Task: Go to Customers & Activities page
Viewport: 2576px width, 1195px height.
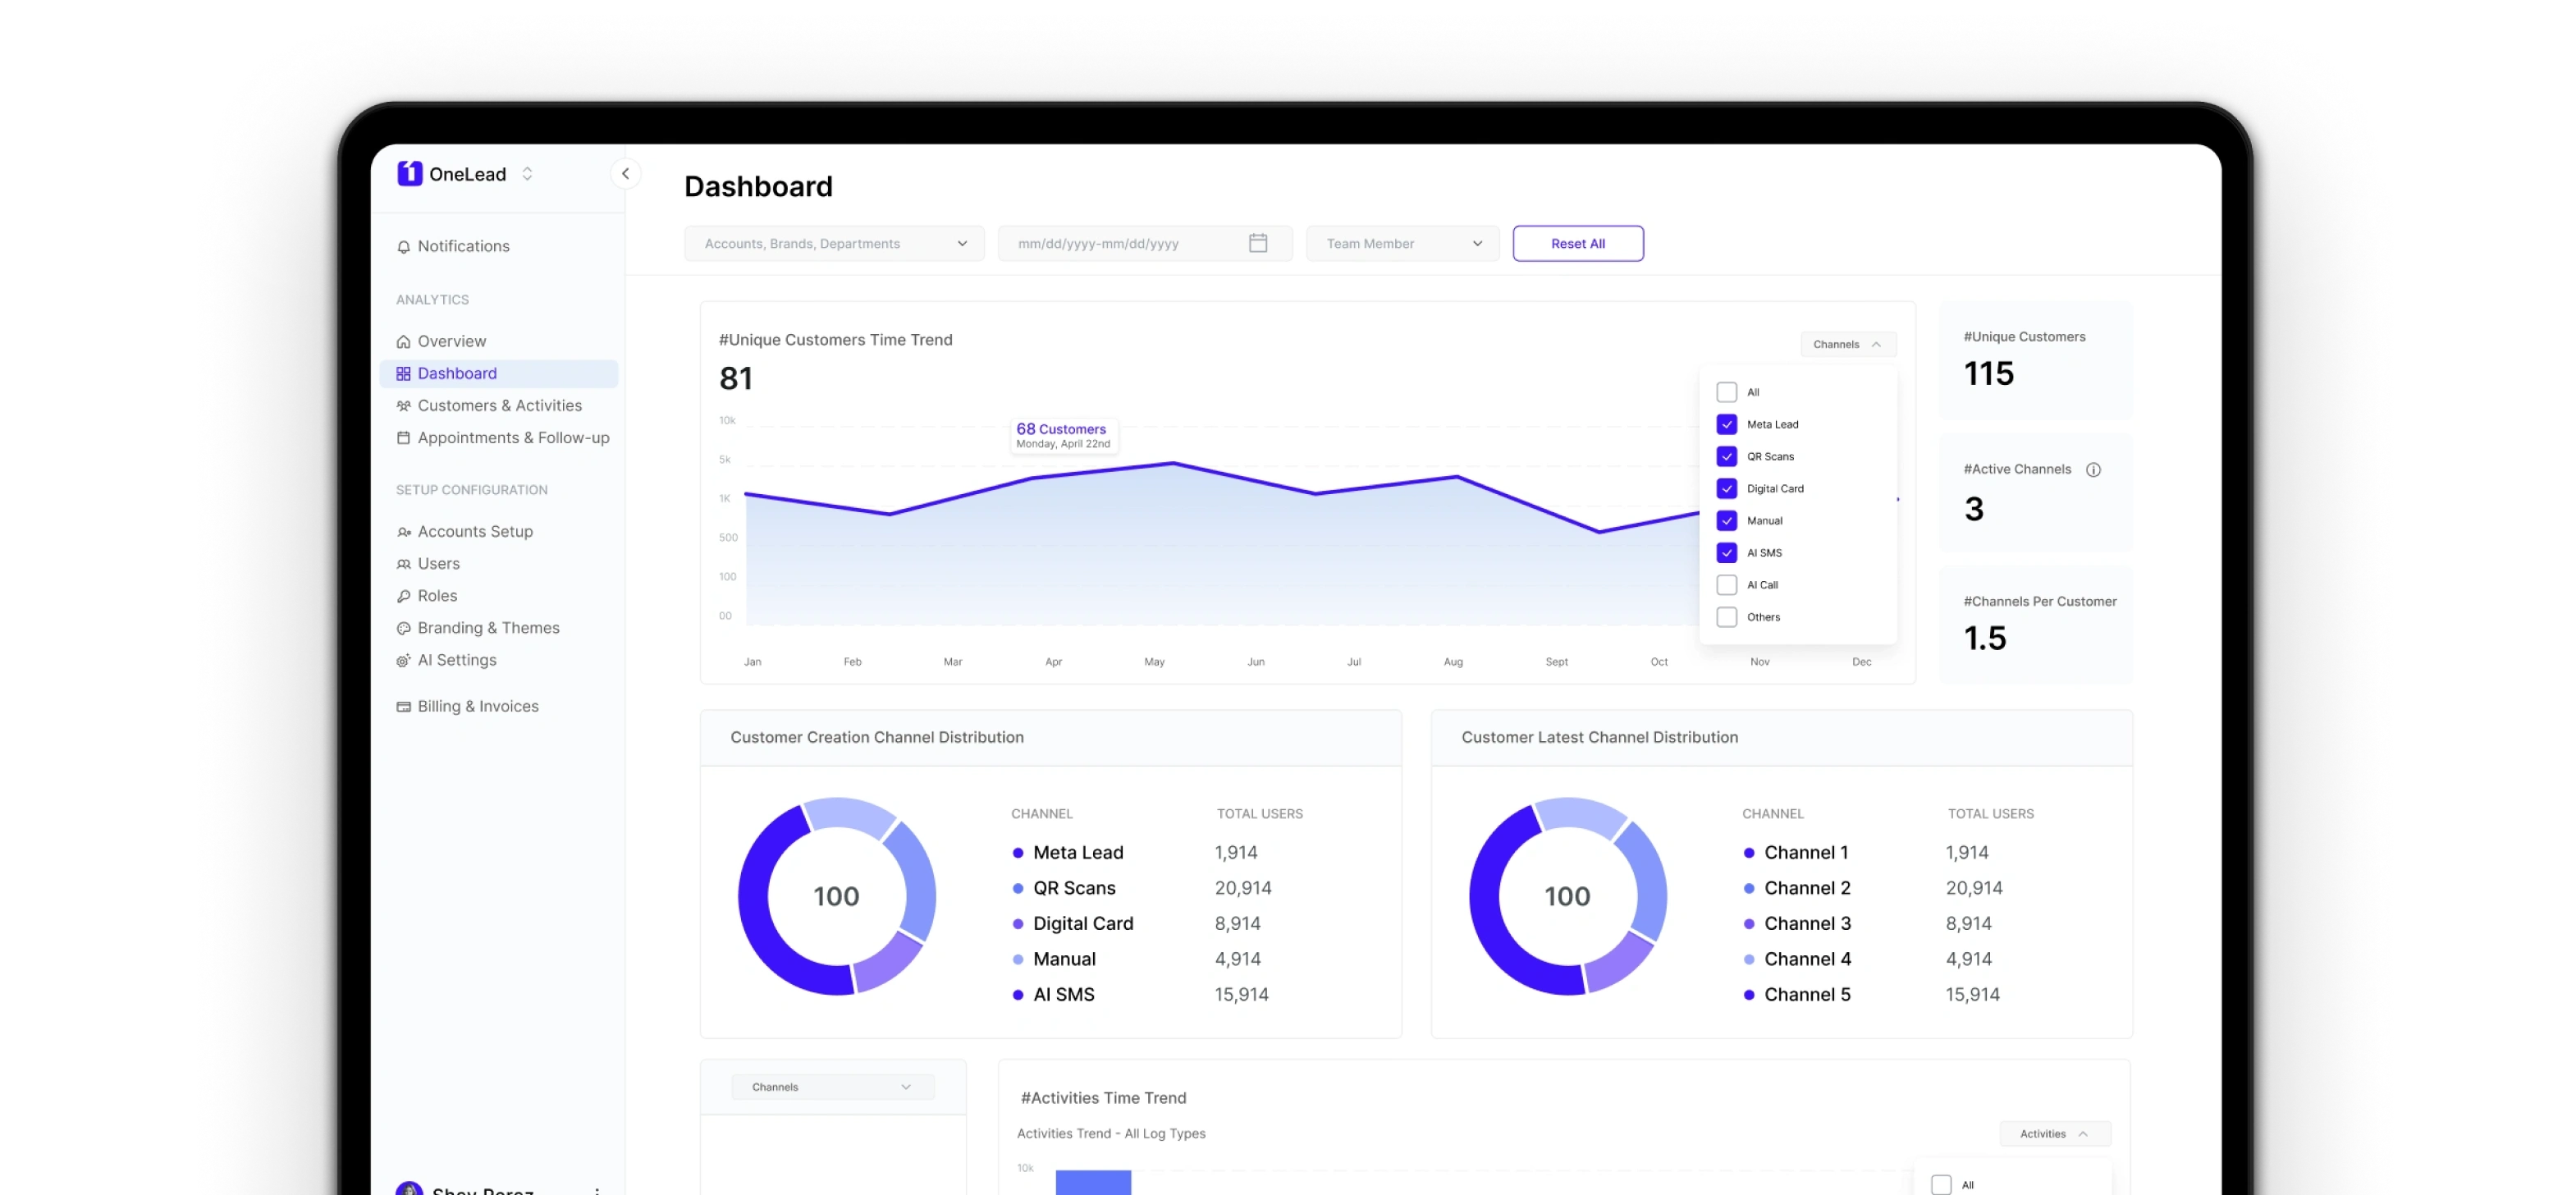Action: (x=499, y=406)
